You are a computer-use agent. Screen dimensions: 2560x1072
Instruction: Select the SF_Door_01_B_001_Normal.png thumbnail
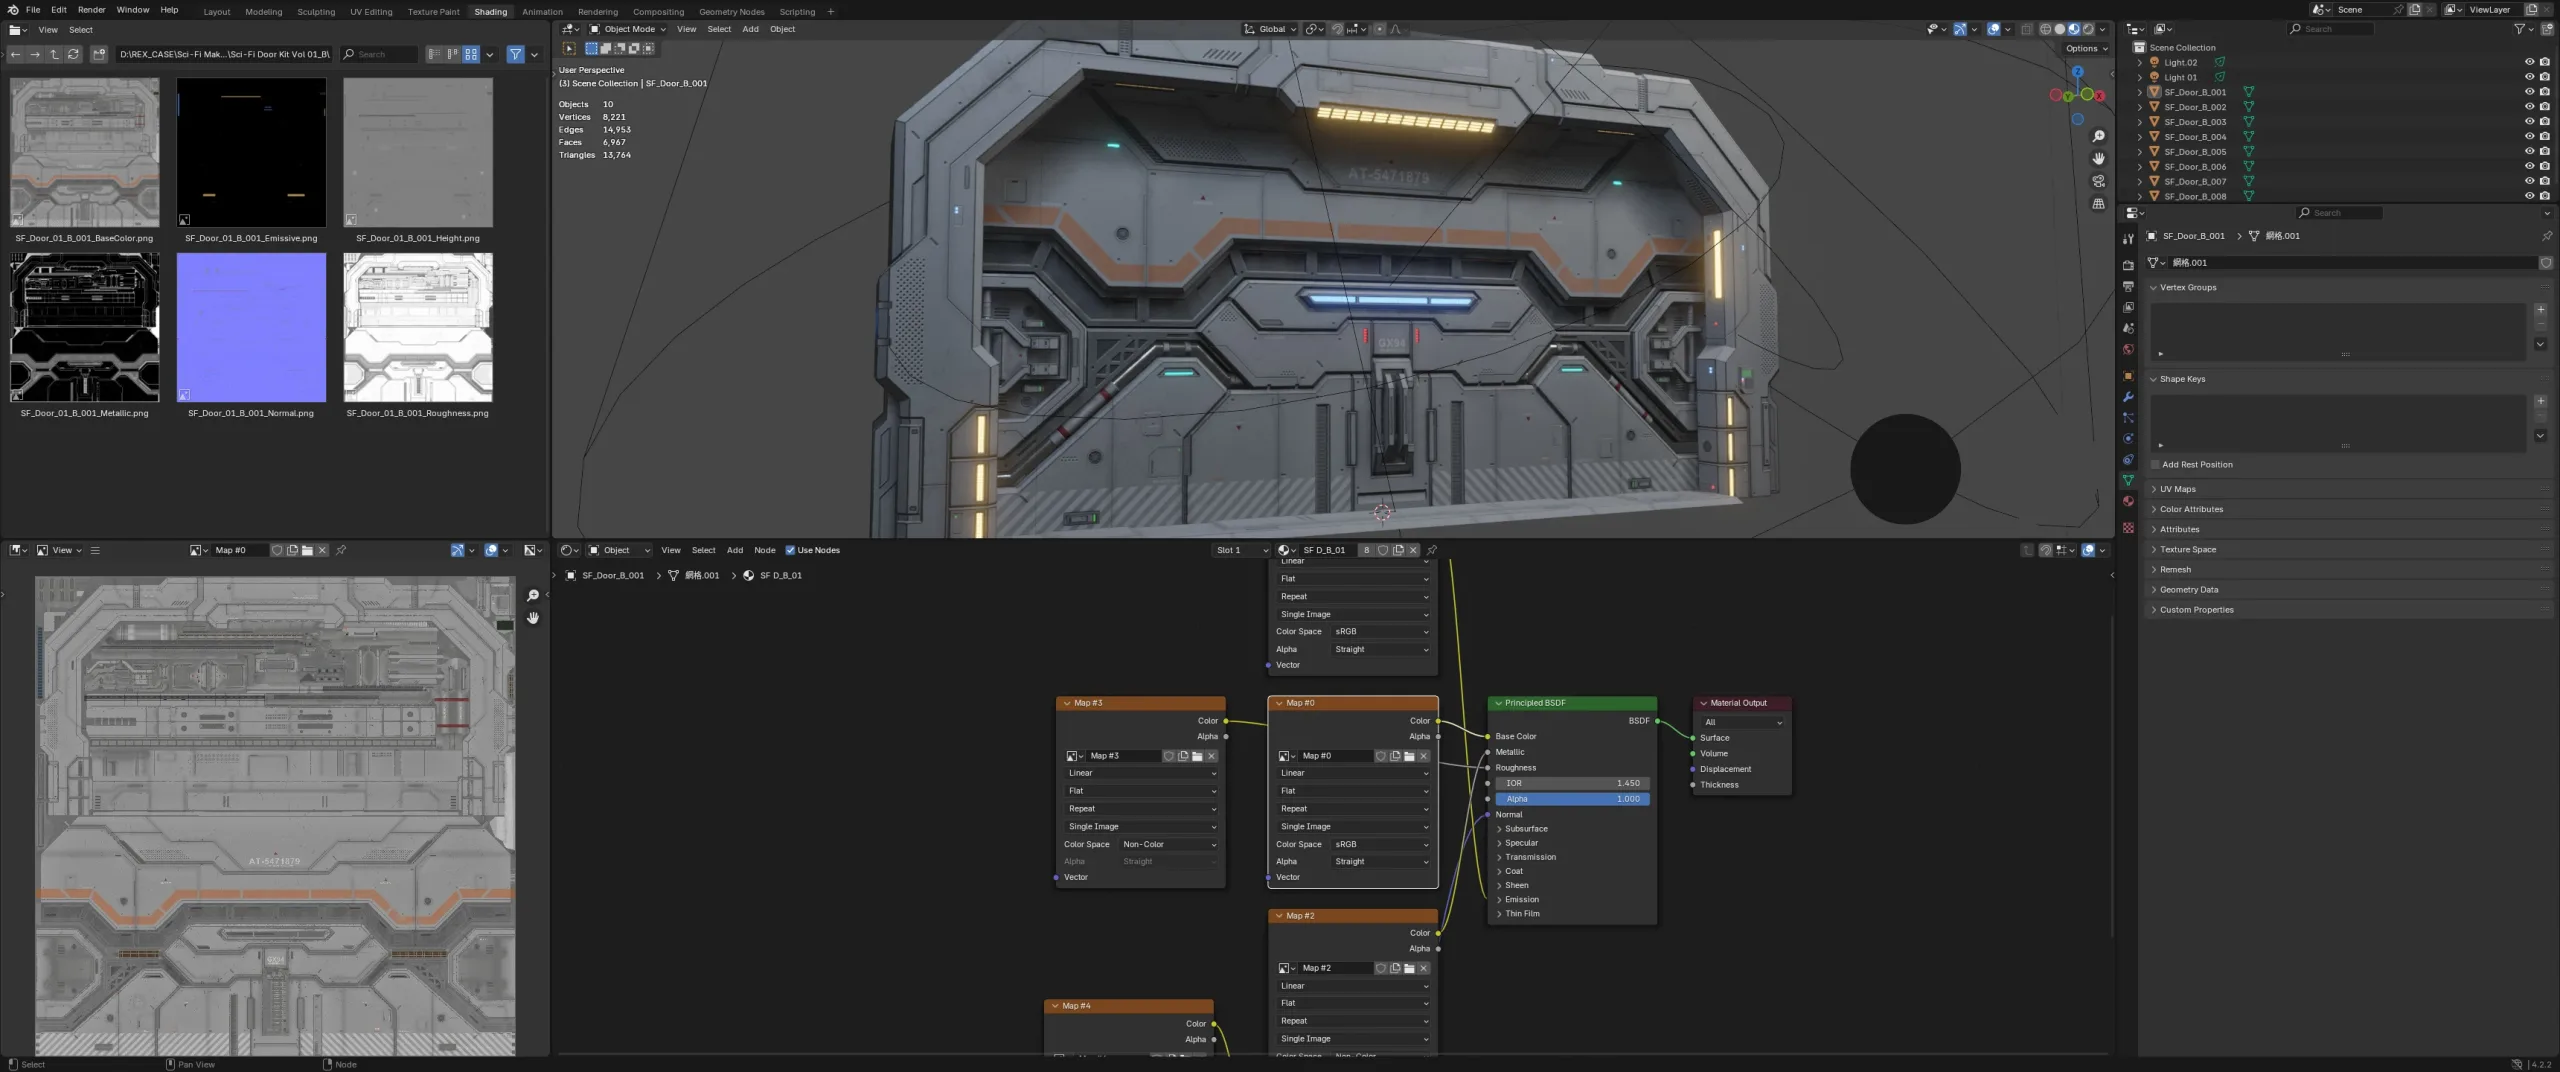[251, 327]
